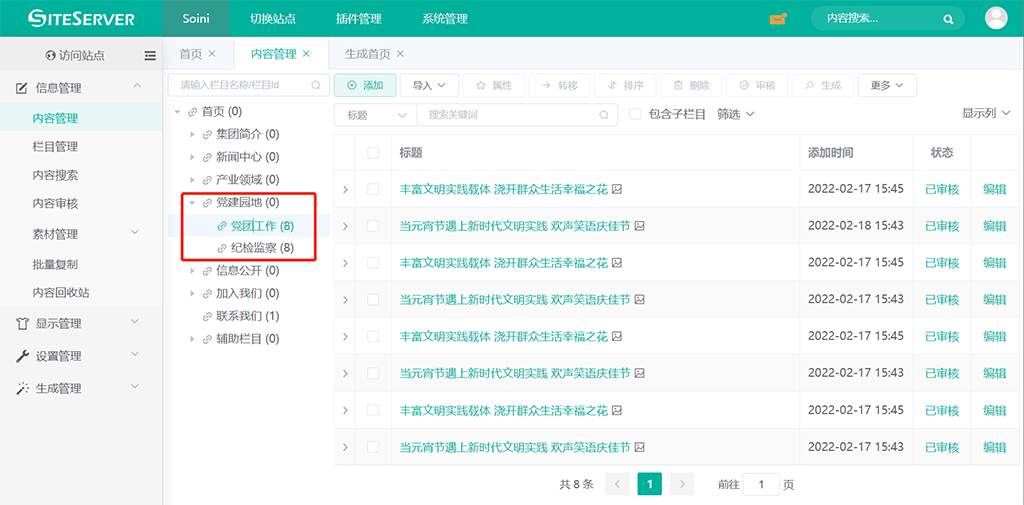1024x505 pixels.
Task: Click image icon beside first article title
Action: coord(617,189)
